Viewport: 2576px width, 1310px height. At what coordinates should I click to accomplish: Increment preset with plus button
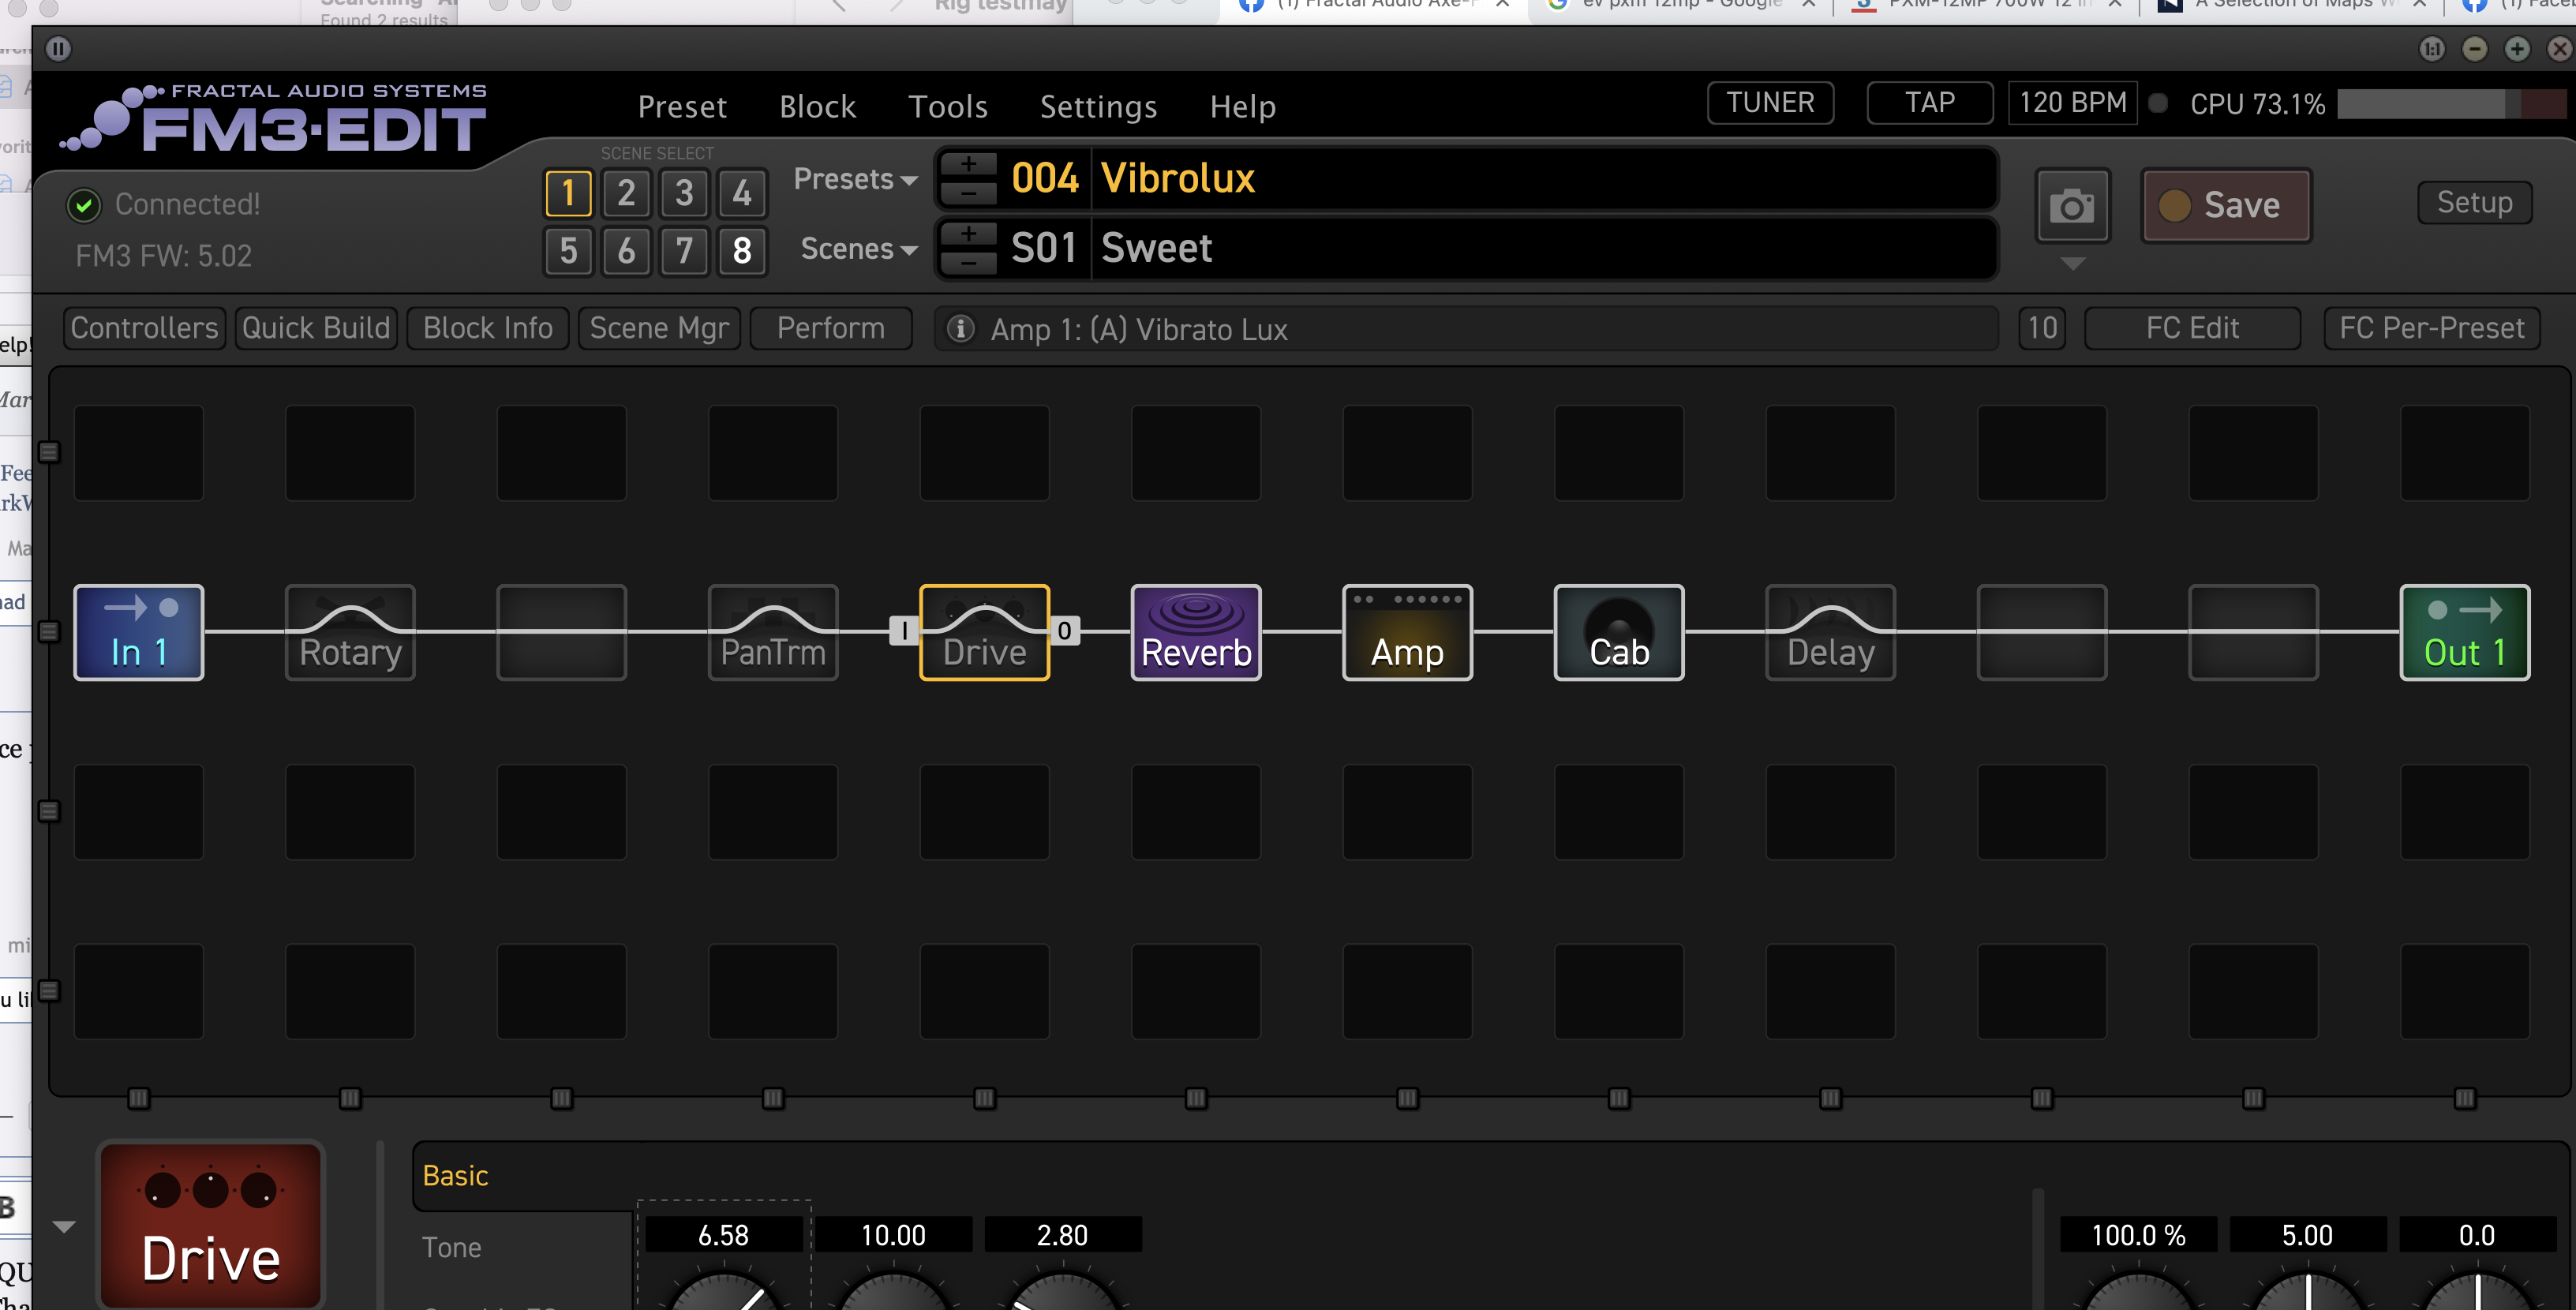click(x=969, y=165)
